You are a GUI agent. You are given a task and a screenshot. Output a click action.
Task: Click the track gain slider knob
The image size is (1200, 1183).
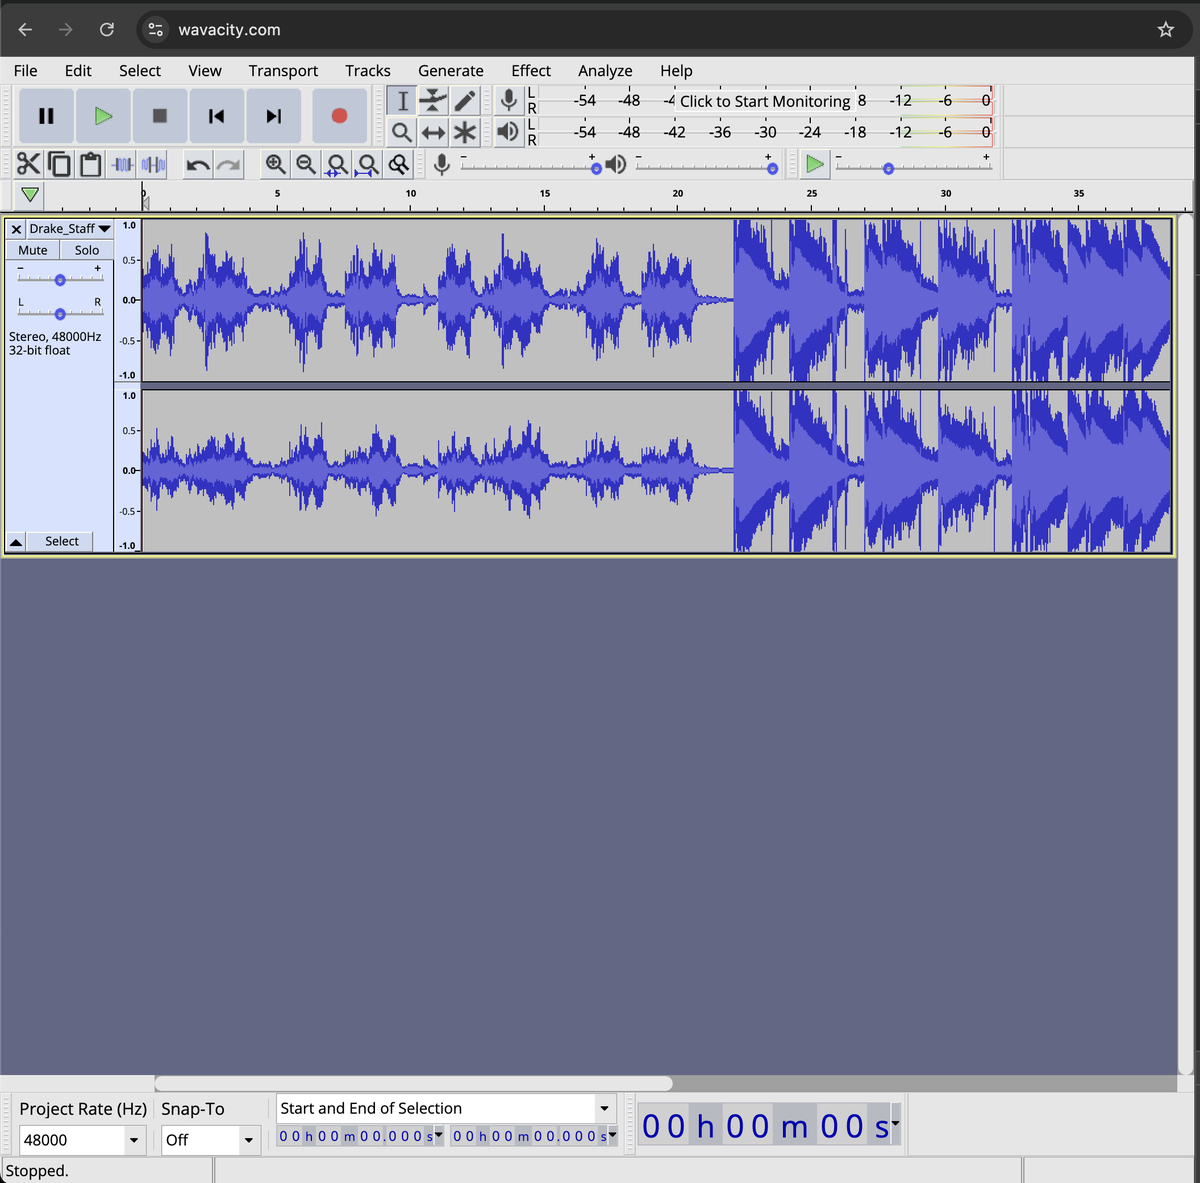pos(60,280)
